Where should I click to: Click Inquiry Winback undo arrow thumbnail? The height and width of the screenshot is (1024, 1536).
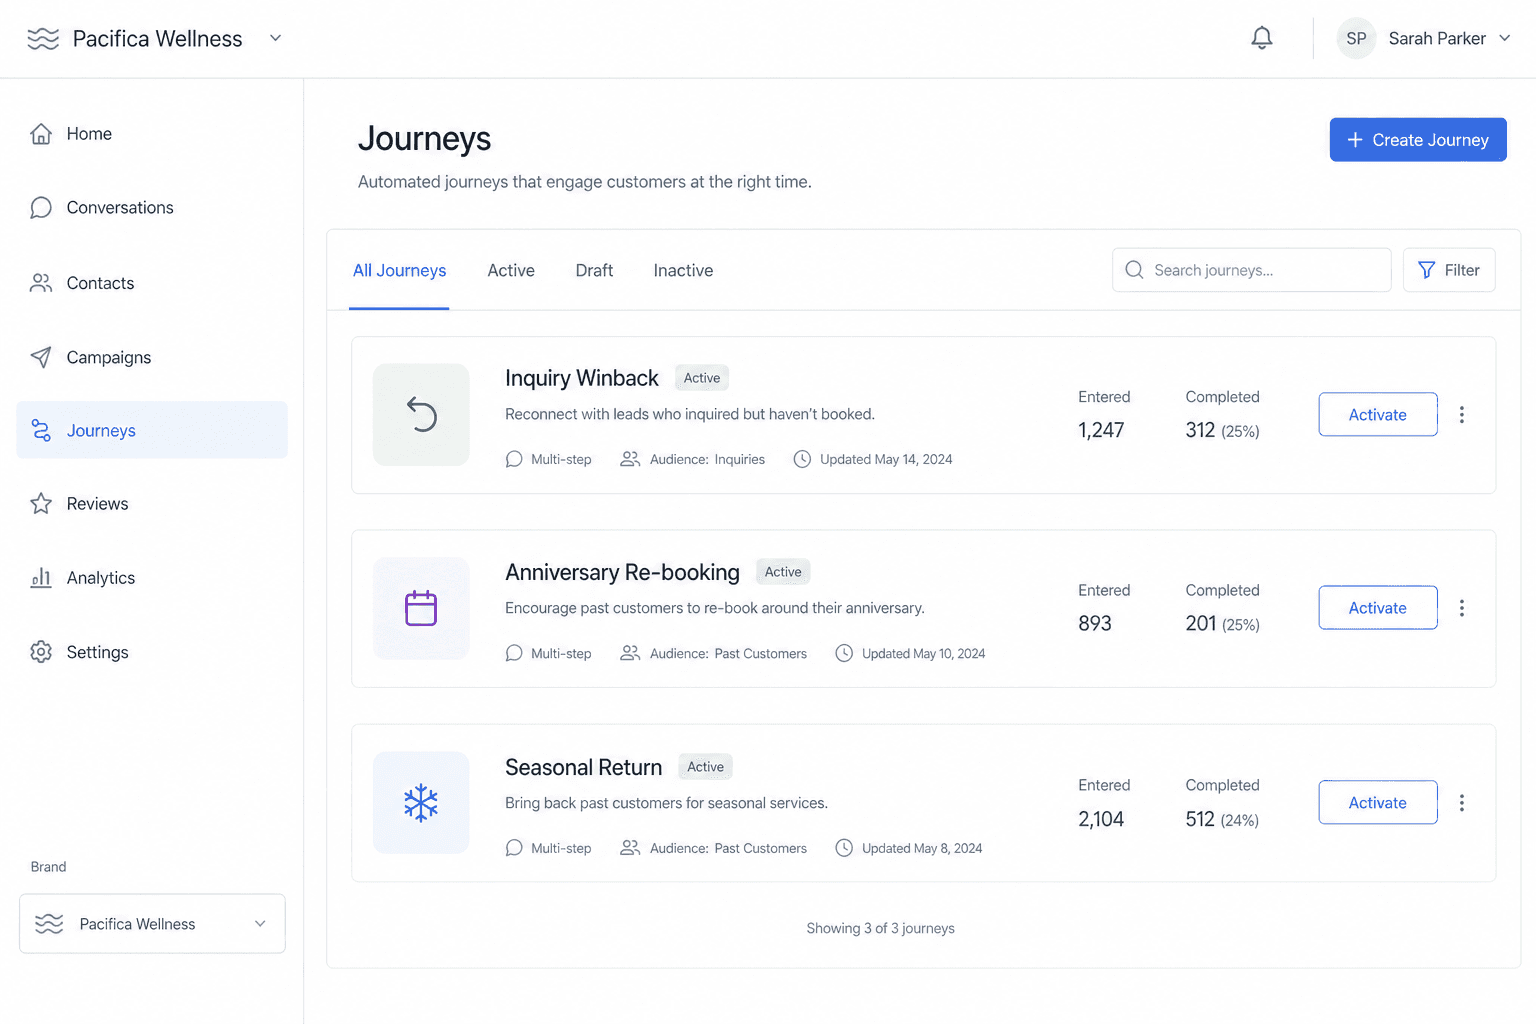(x=421, y=415)
